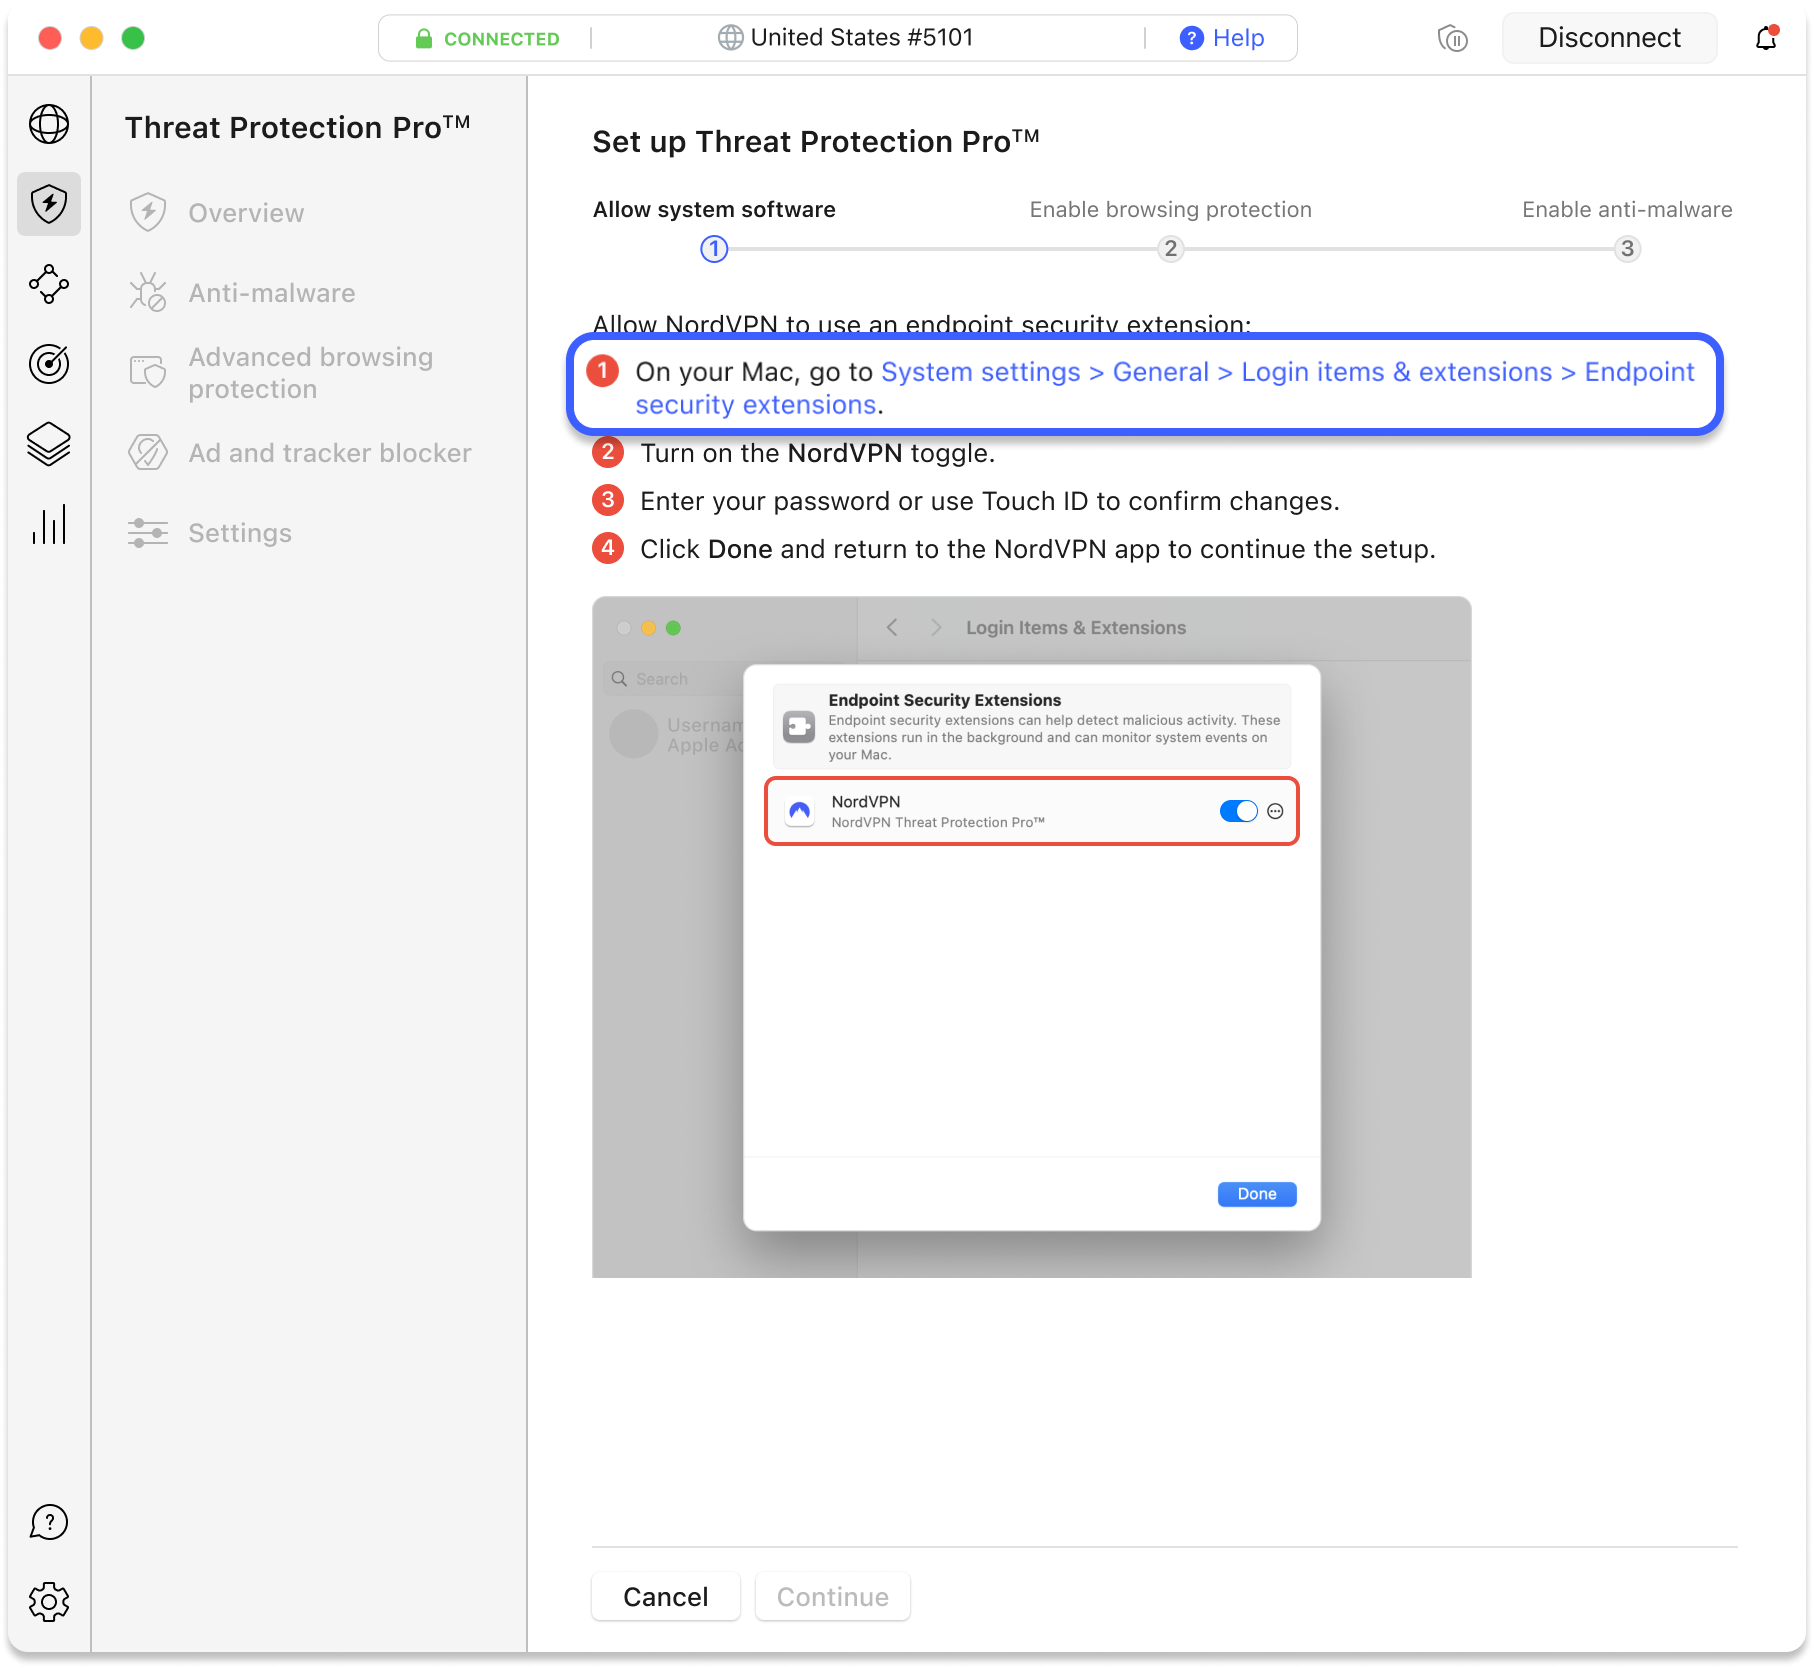Open the statistics bar chart icon

point(49,524)
